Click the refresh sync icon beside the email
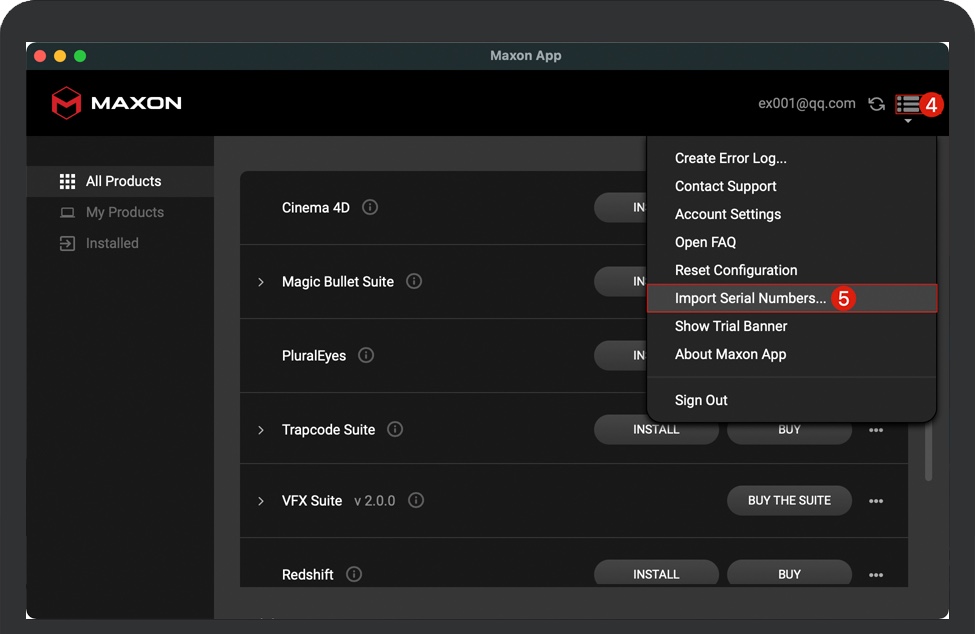The width and height of the screenshot is (975, 634). (x=876, y=104)
